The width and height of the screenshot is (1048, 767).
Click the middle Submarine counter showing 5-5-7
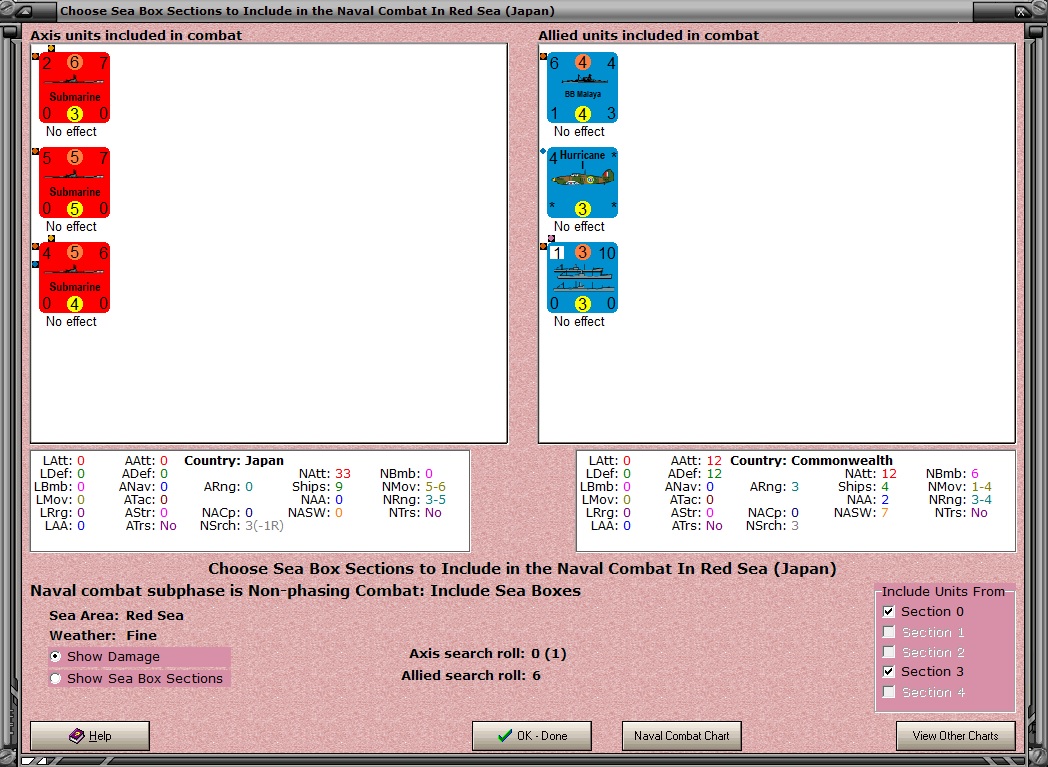click(72, 182)
